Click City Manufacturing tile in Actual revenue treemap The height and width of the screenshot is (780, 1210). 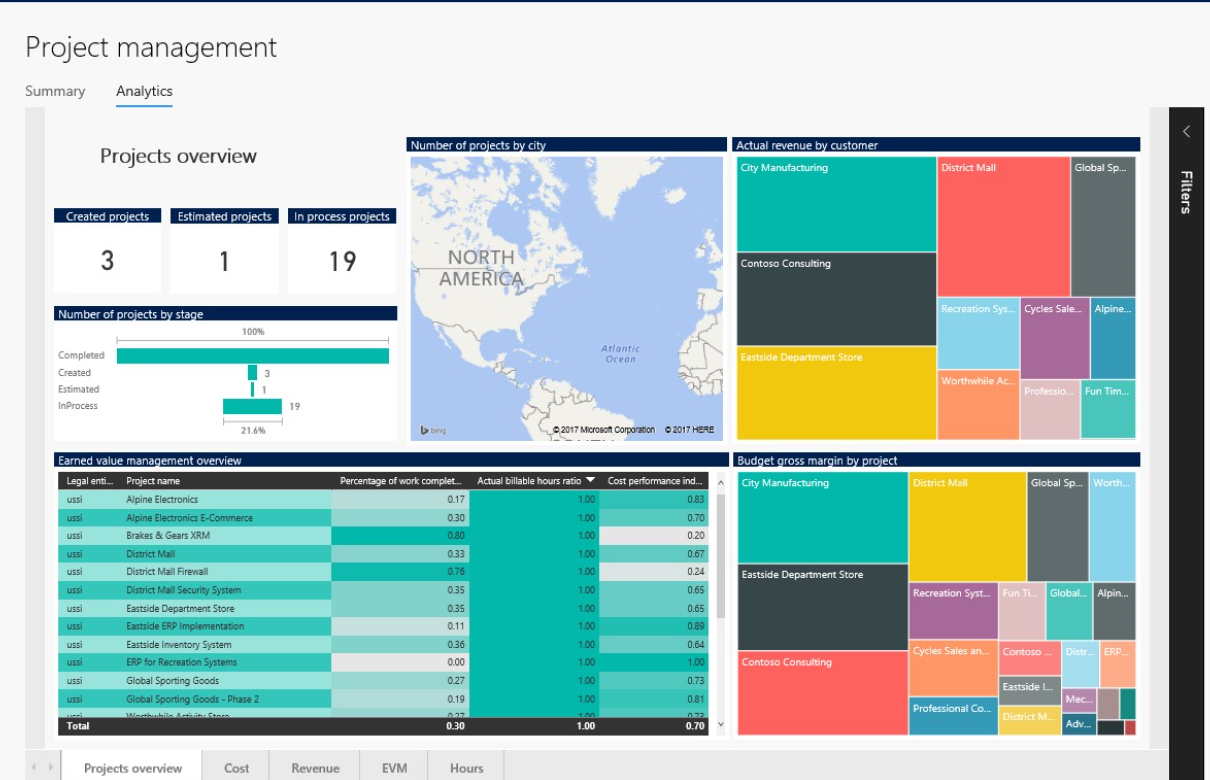pos(836,205)
